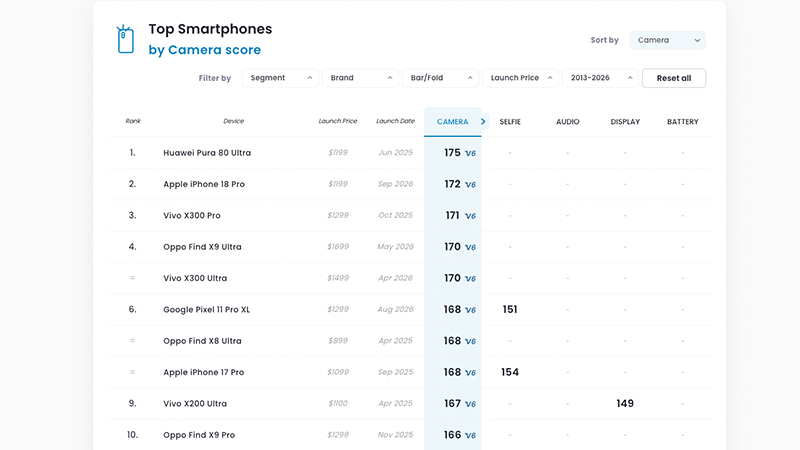Image resolution: width=800 pixels, height=450 pixels.
Task: Open the Oppo Find X9 Pro device link
Action: pos(199,435)
